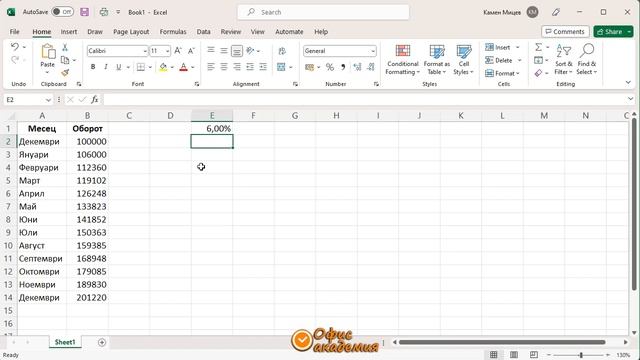Open Sort & Filter menu

tap(564, 60)
